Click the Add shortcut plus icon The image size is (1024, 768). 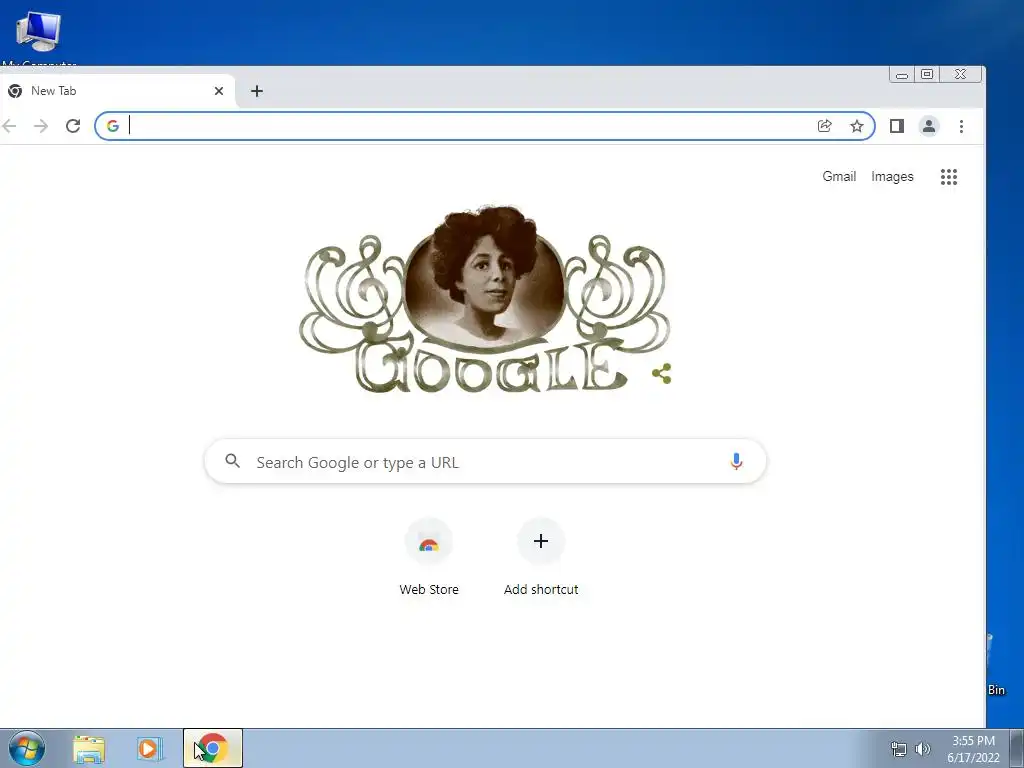coord(541,541)
